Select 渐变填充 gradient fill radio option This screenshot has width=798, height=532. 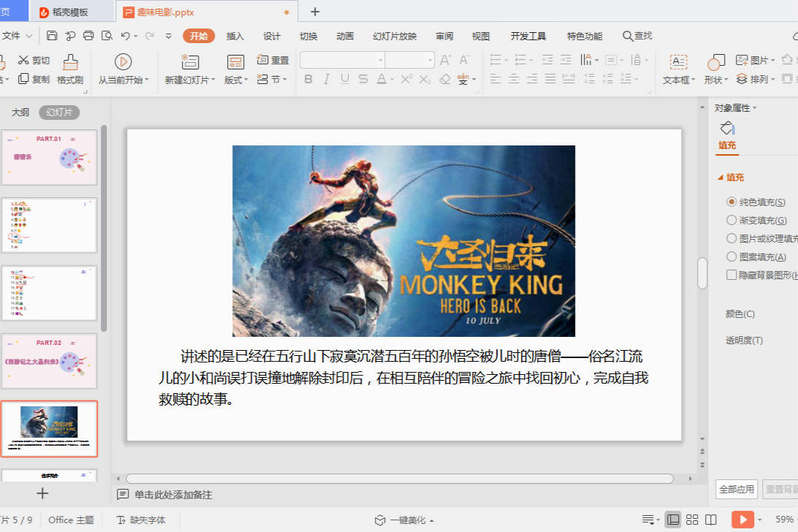(732, 220)
